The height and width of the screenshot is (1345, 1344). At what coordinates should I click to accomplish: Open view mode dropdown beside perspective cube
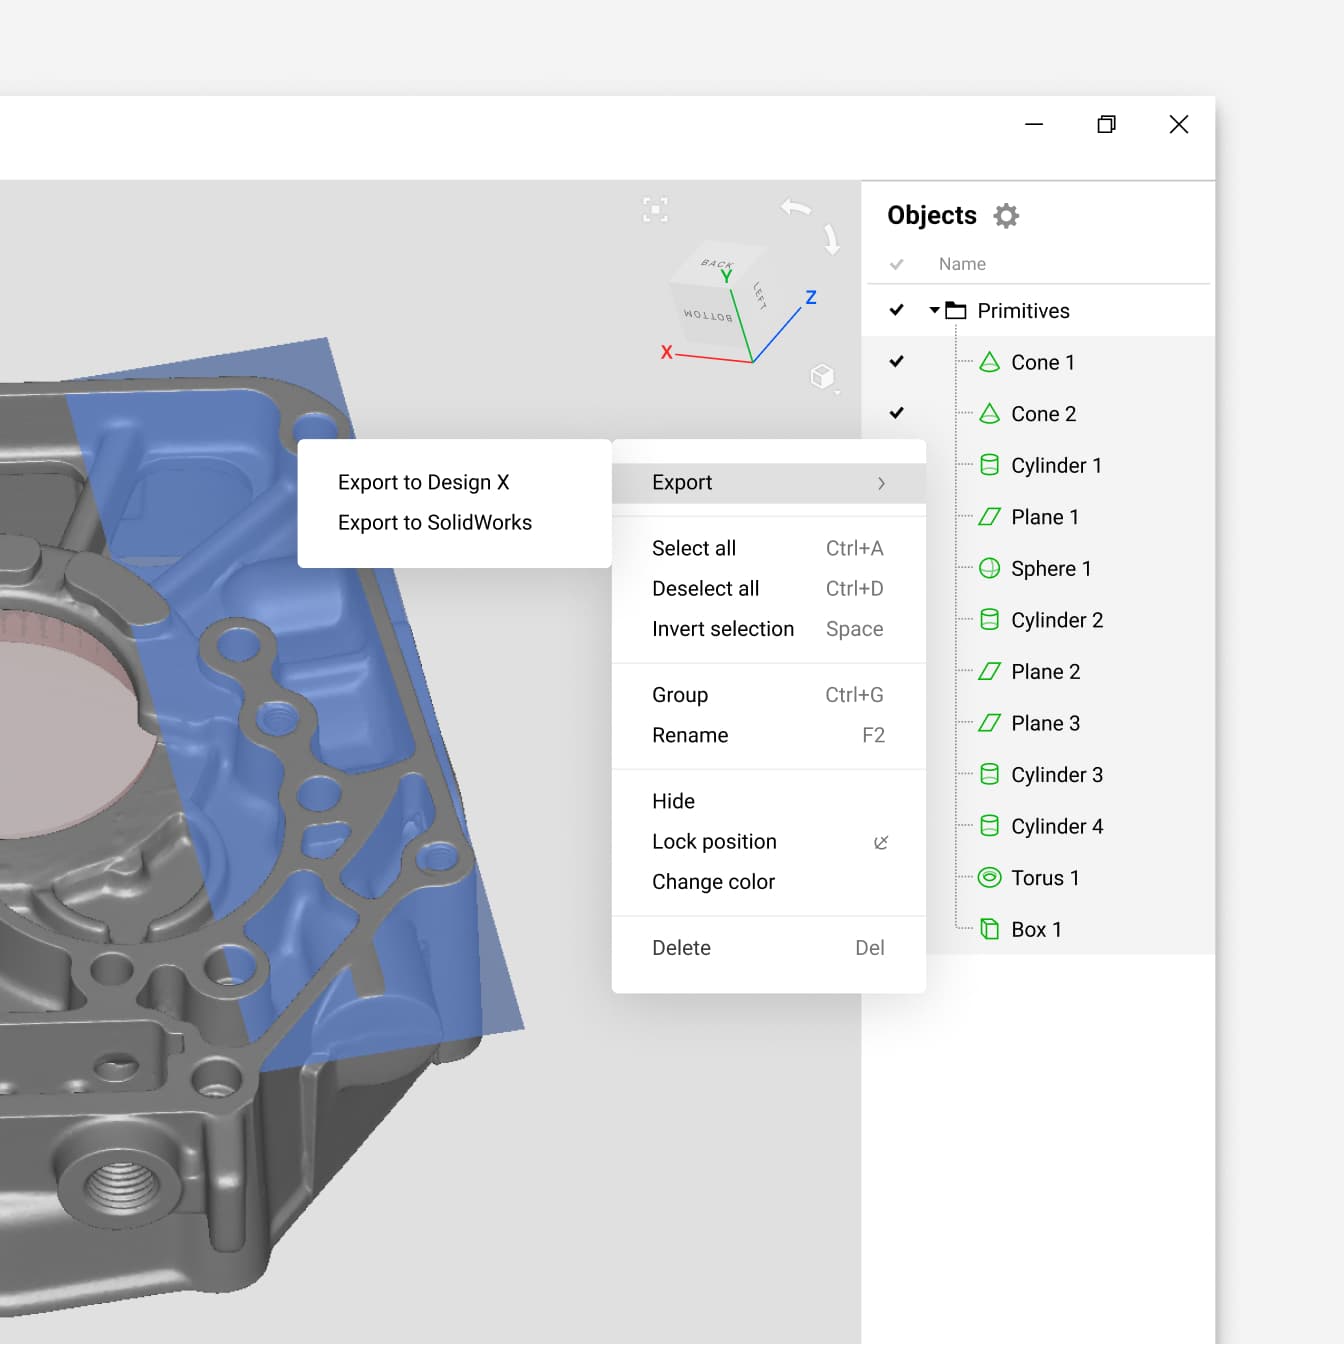838,393
